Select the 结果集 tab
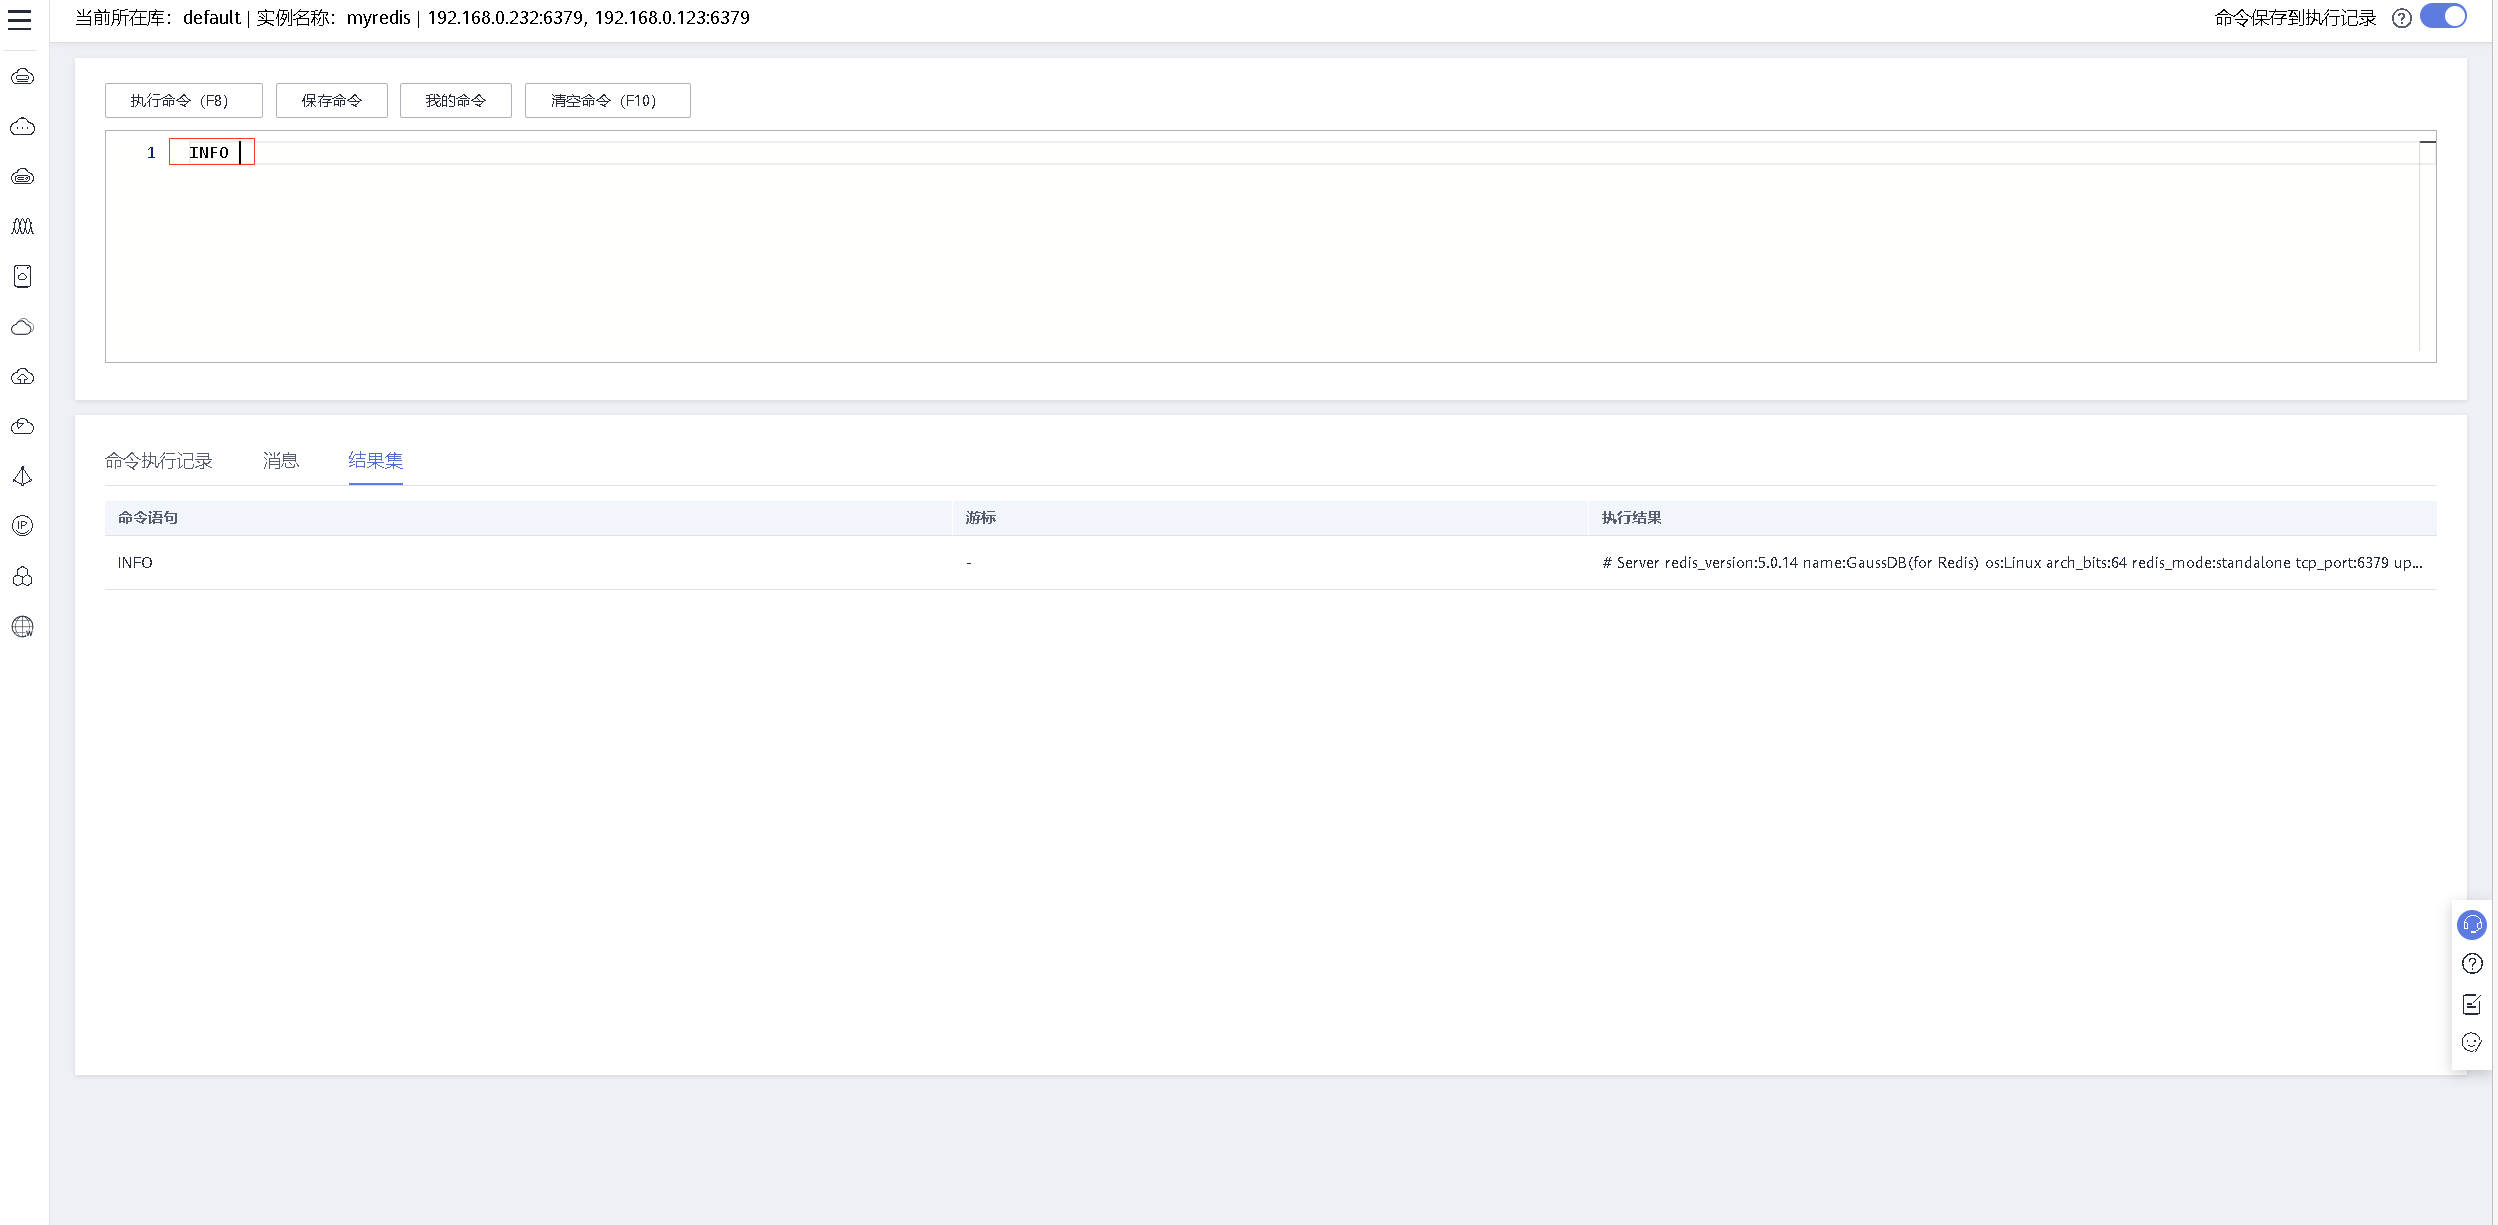This screenshot has width=2498, height=1225. coord(375,461)
